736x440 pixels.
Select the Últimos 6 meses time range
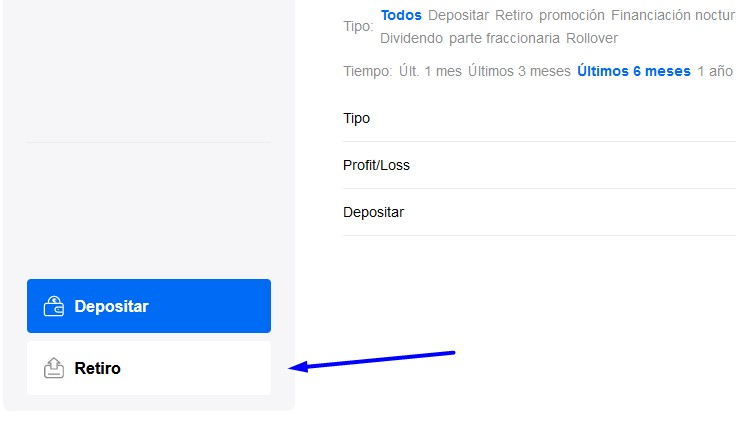(634, 71)
